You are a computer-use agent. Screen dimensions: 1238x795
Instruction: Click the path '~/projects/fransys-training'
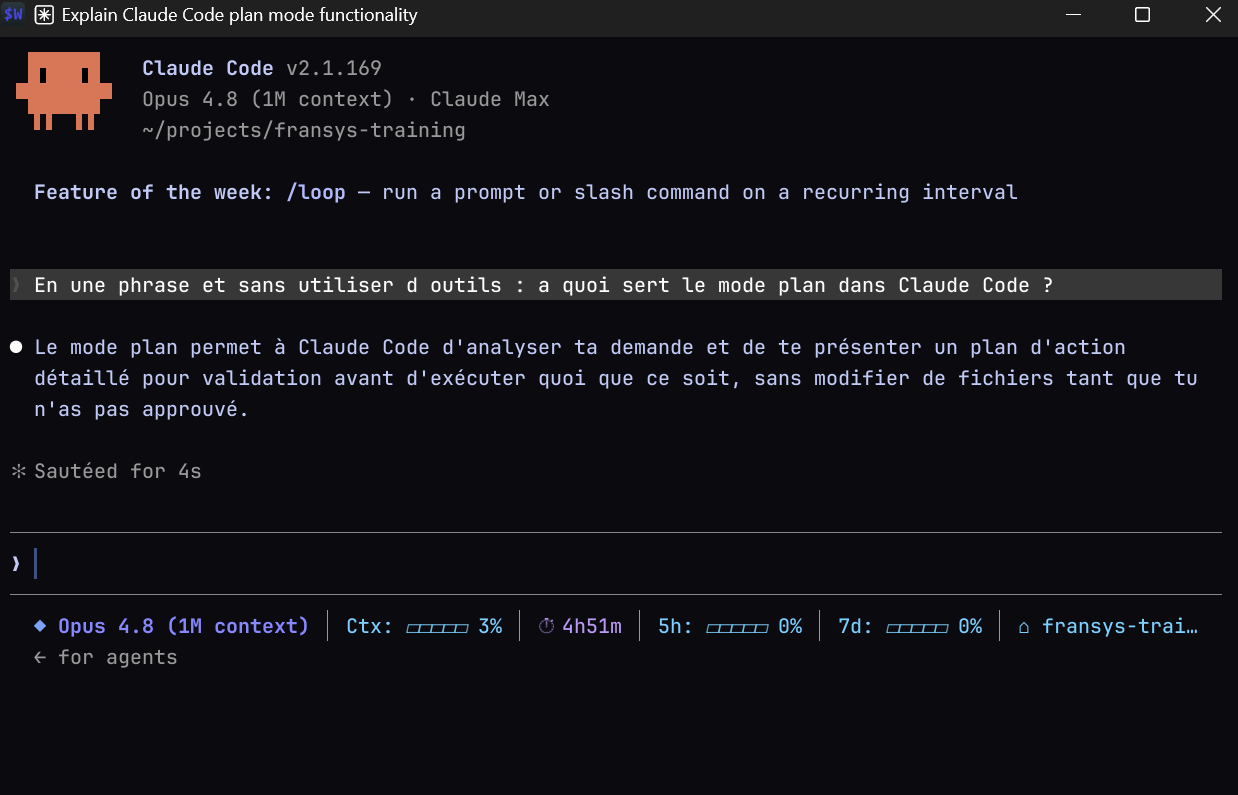click(304, 130)
